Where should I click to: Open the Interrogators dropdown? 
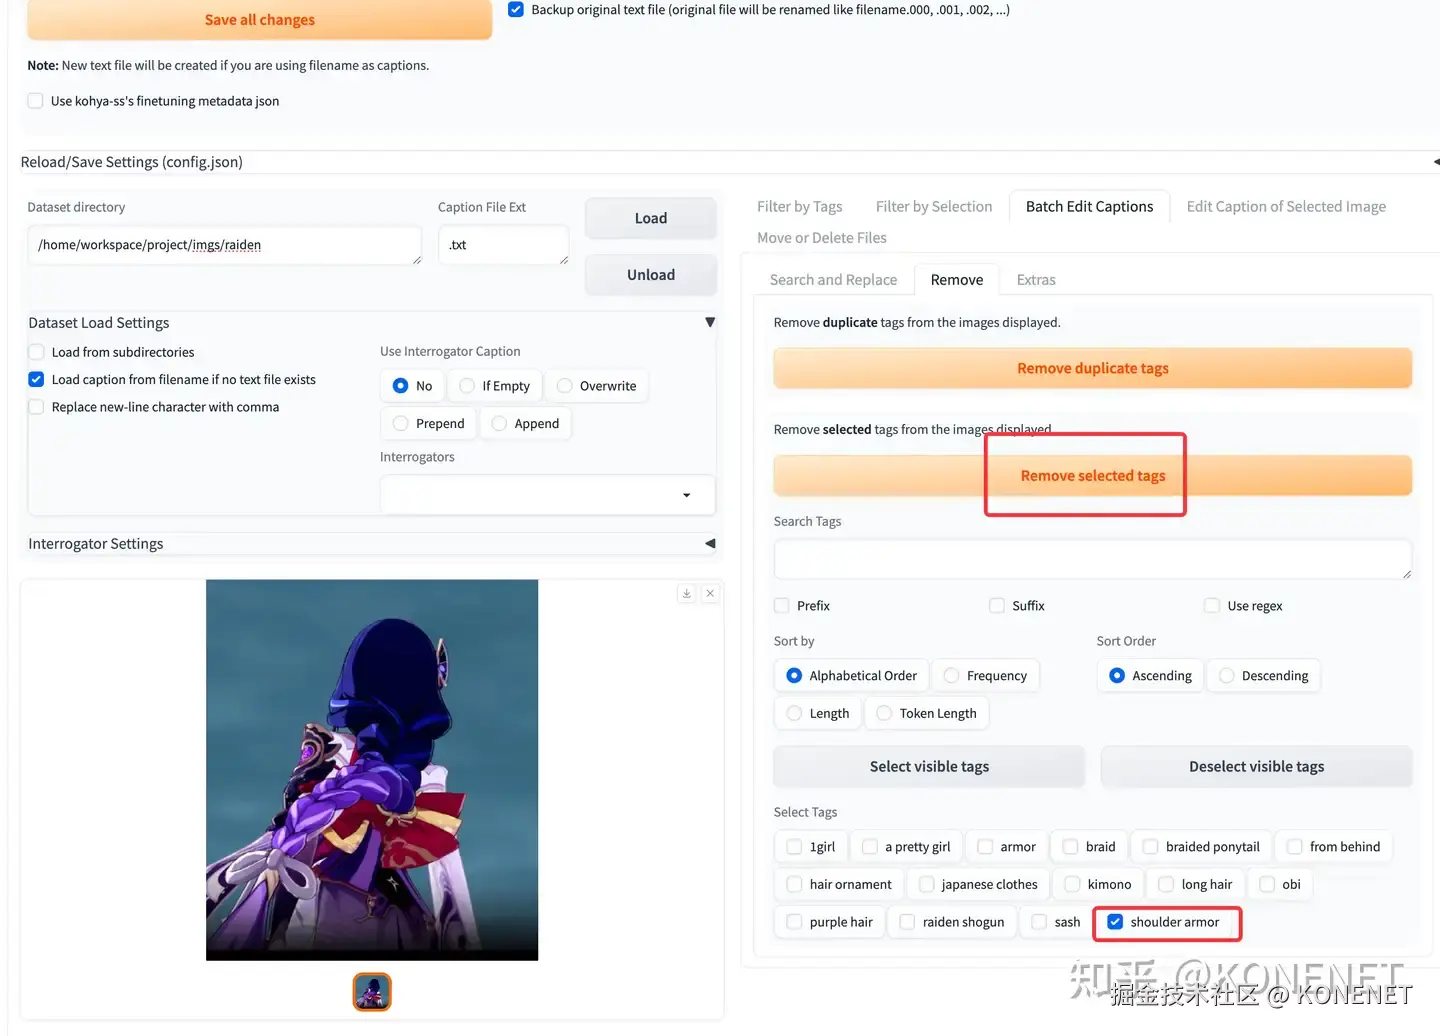547,495
